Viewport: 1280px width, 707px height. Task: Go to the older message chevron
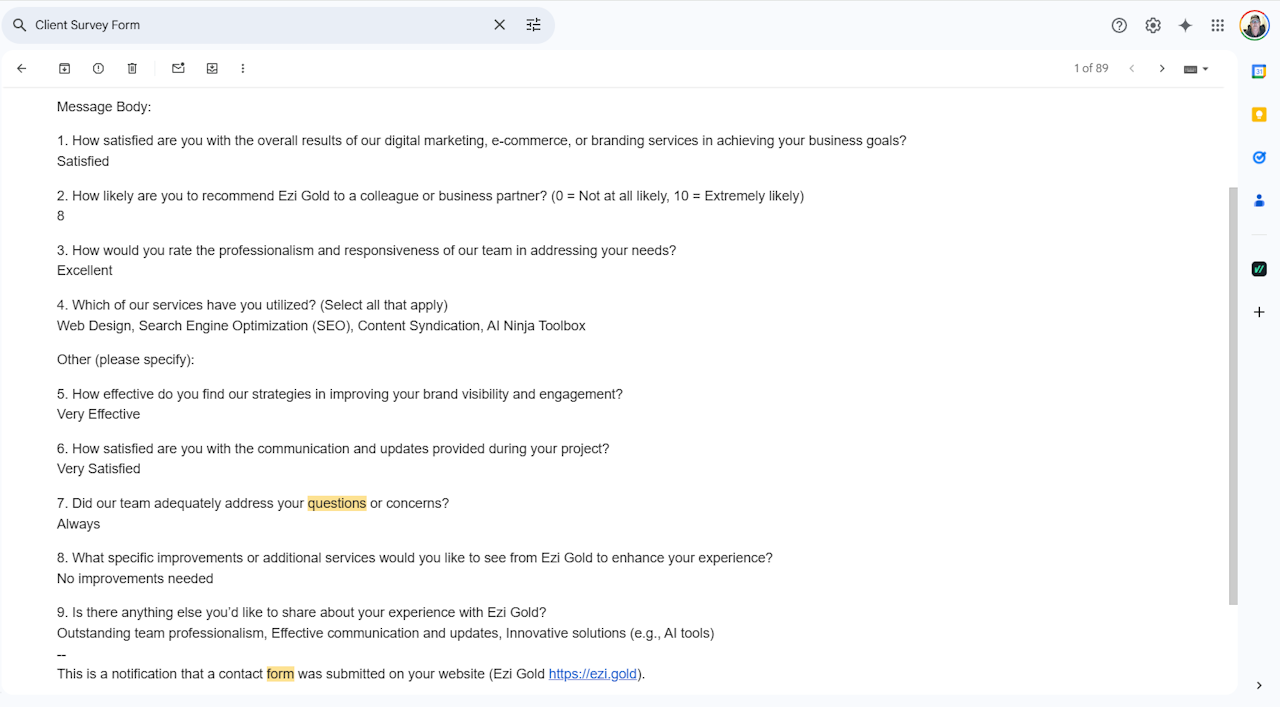click(x=1162, y=69)
